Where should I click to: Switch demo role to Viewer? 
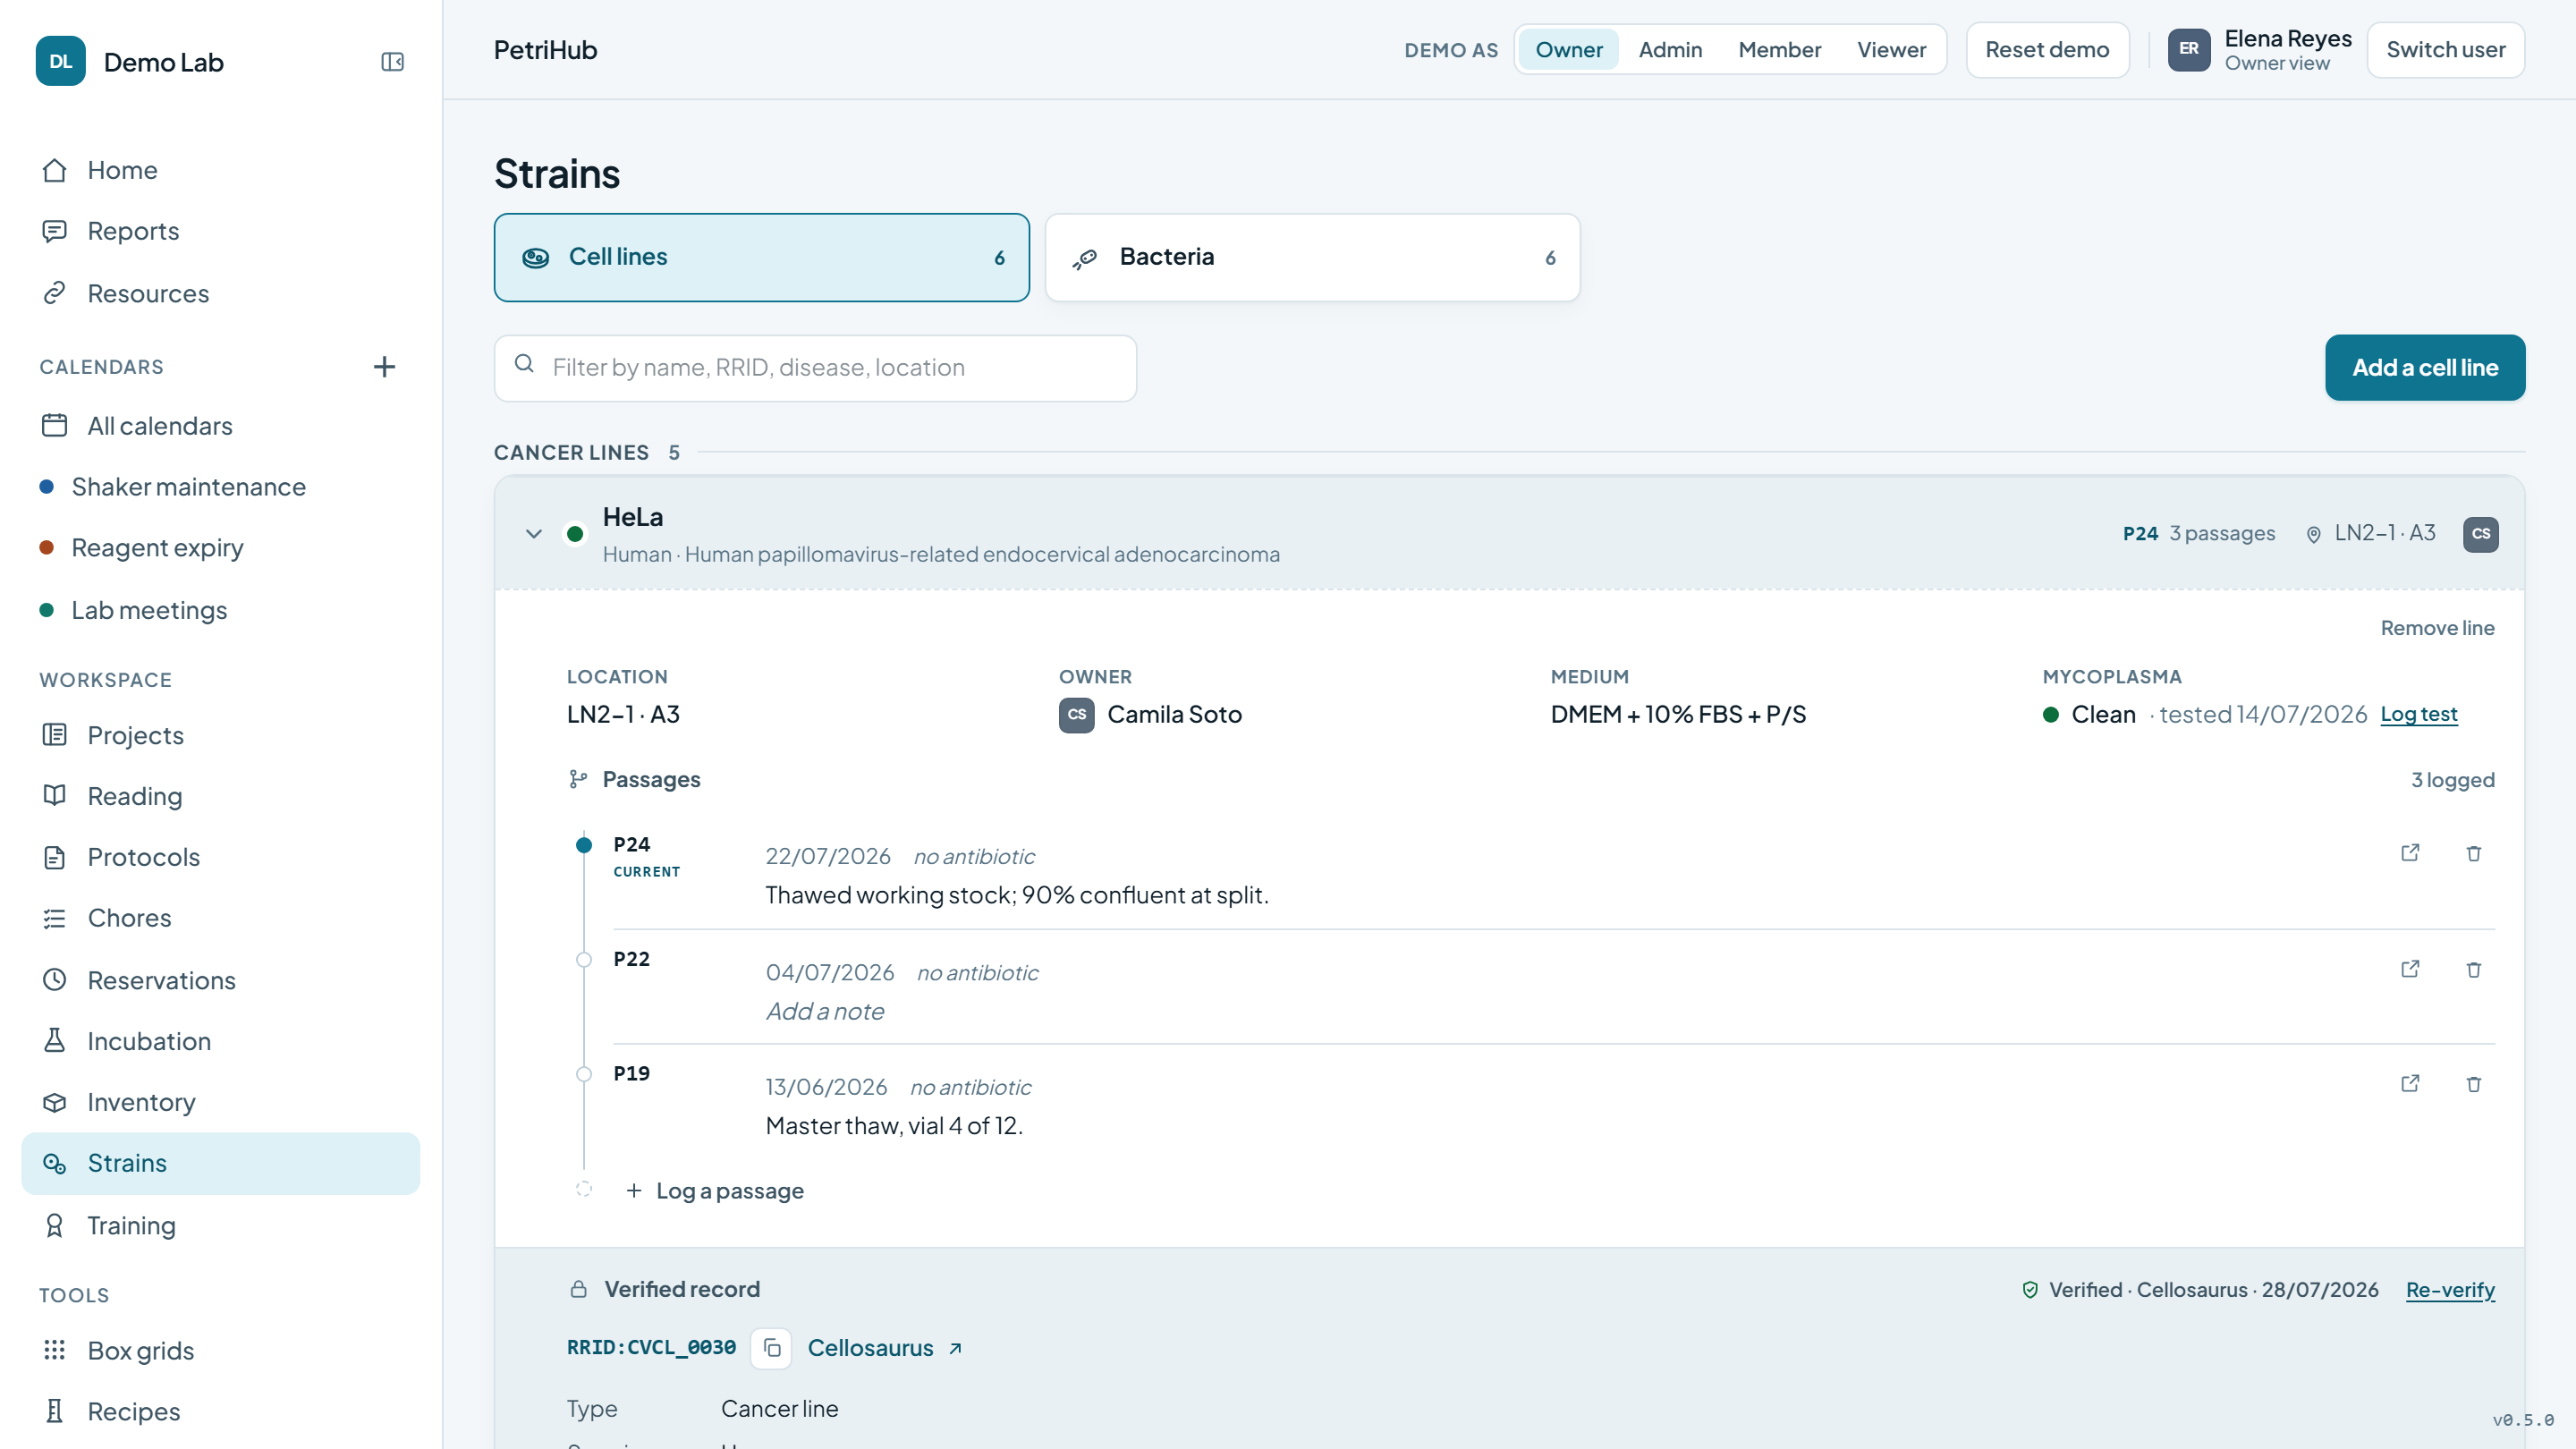(x=1891, y=50)
